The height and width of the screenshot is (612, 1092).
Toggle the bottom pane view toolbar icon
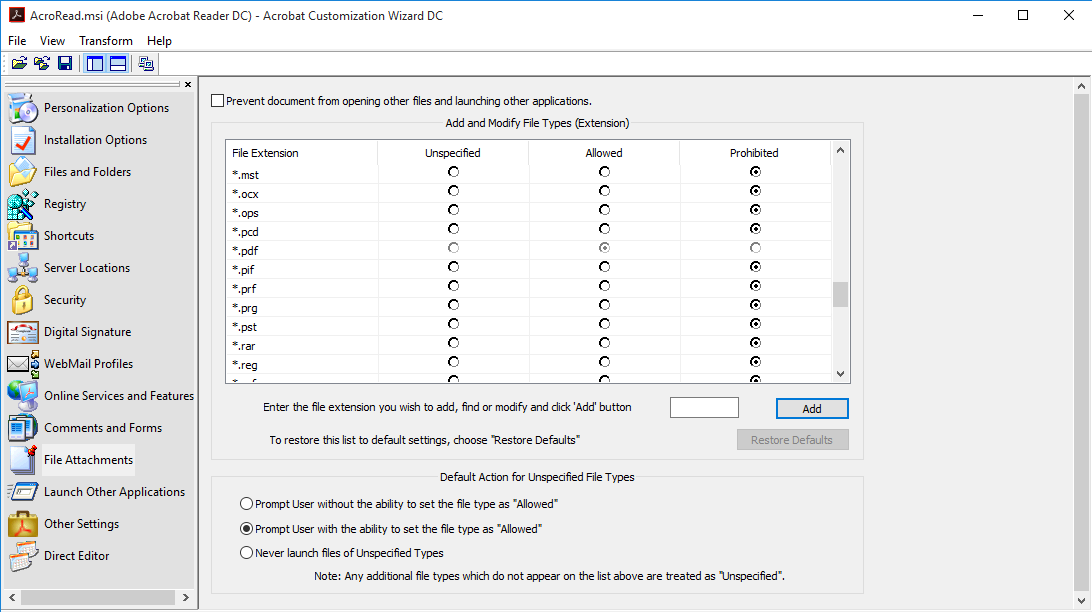tap(118, 64)
